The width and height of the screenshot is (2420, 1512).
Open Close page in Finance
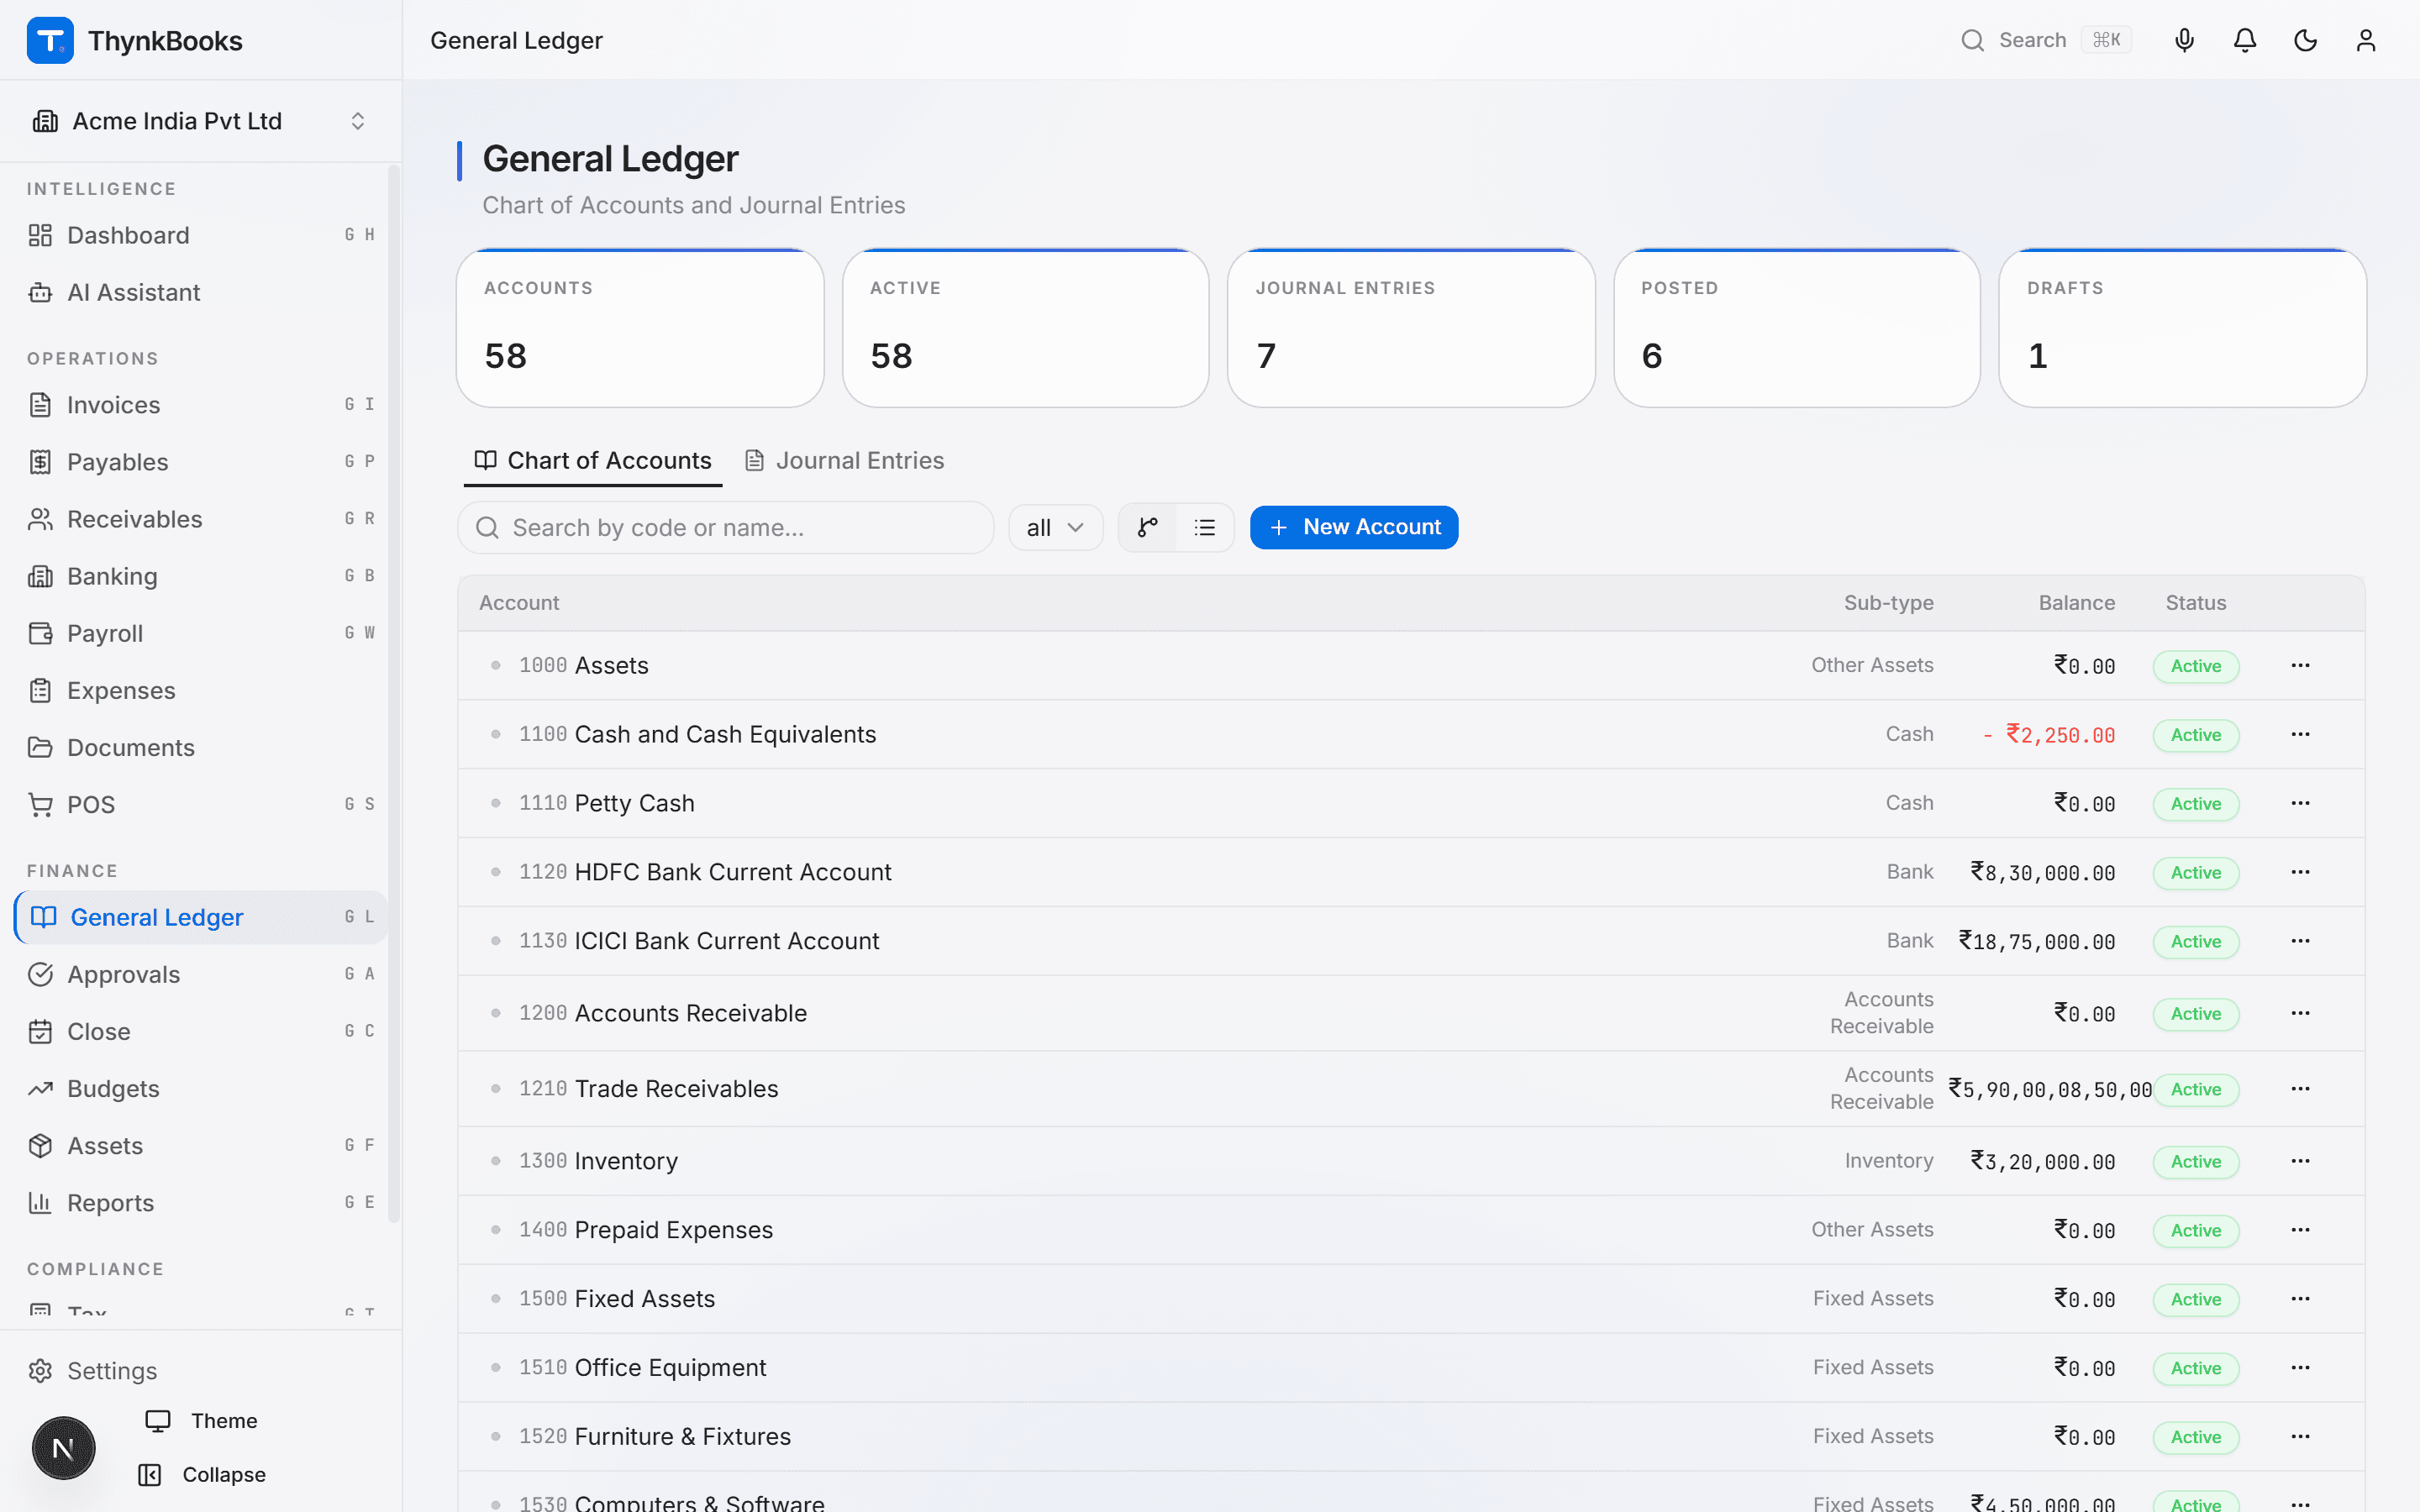click(x=200, y=1031)
